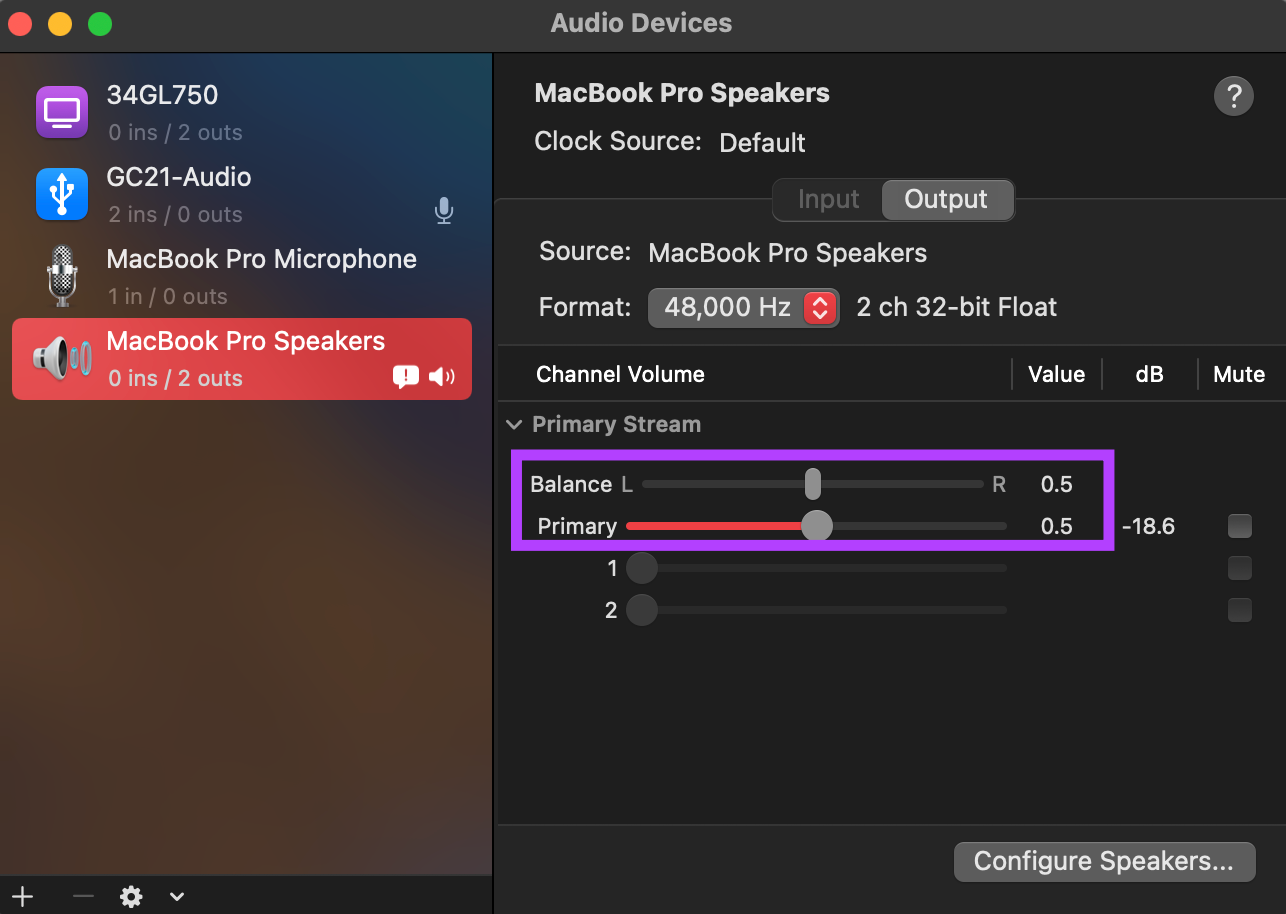Switch to the Output tab
Screen dimensions: 1286x914
tap(946, 200)
